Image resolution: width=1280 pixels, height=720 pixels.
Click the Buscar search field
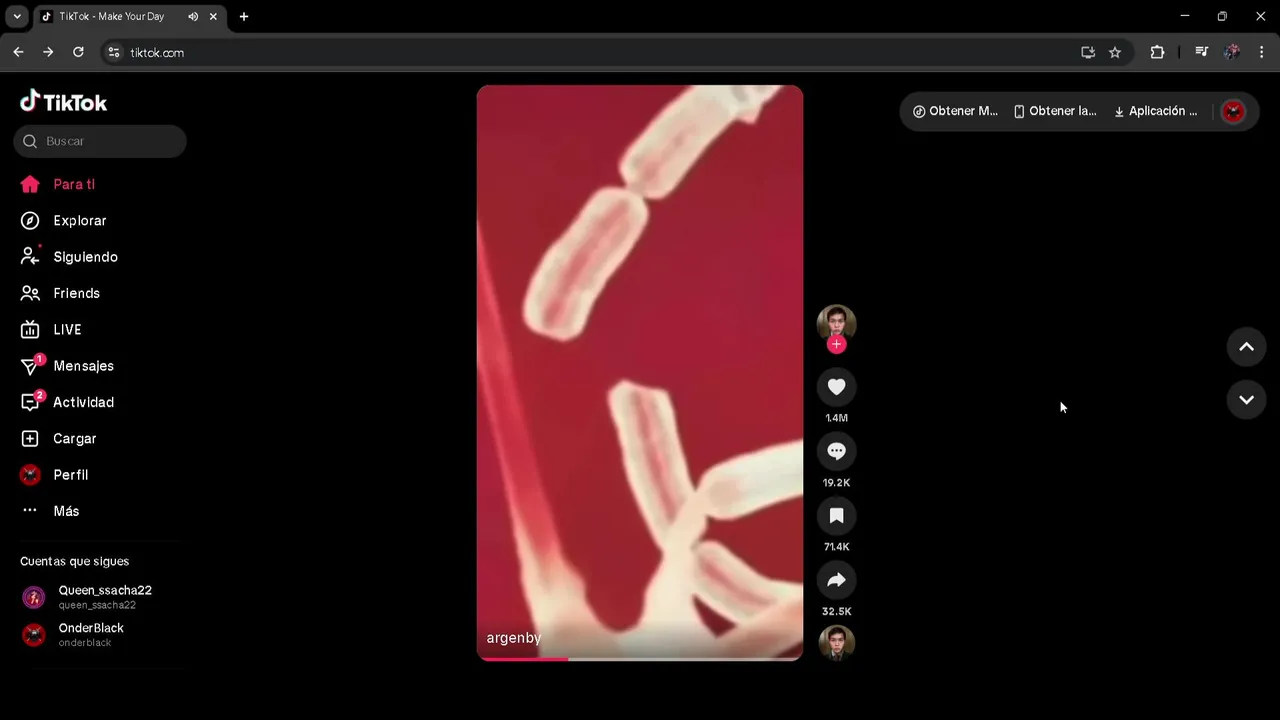[100, 141]
